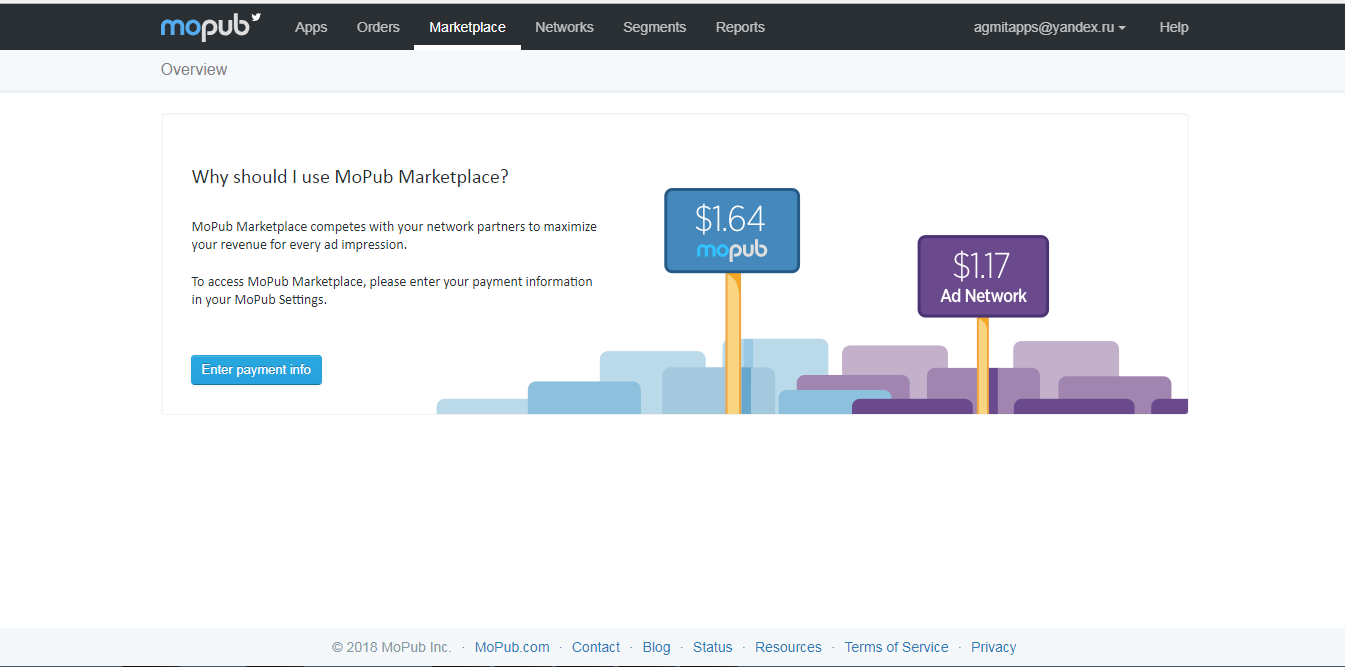This screenshot has height=667, width=1345.
Task: View the Terms of Service link
Action: tap(896, 647)
